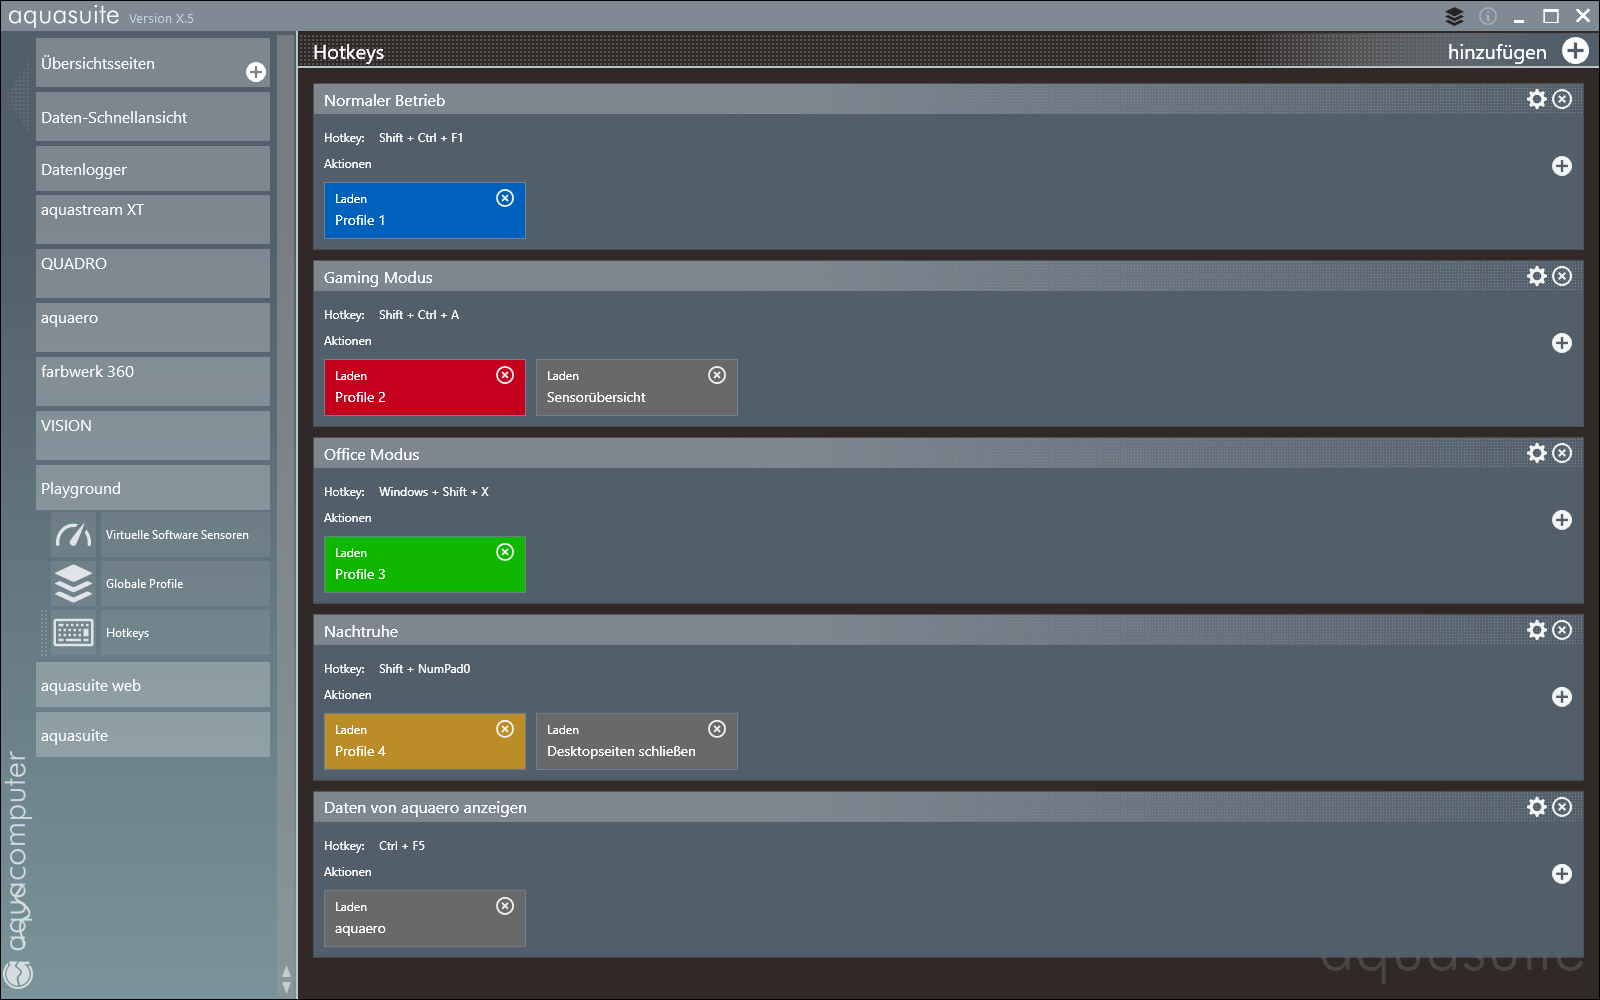Open settings gear for Office Modus
This screenshot has height=1000, width=1600.
pos(1537,453)
